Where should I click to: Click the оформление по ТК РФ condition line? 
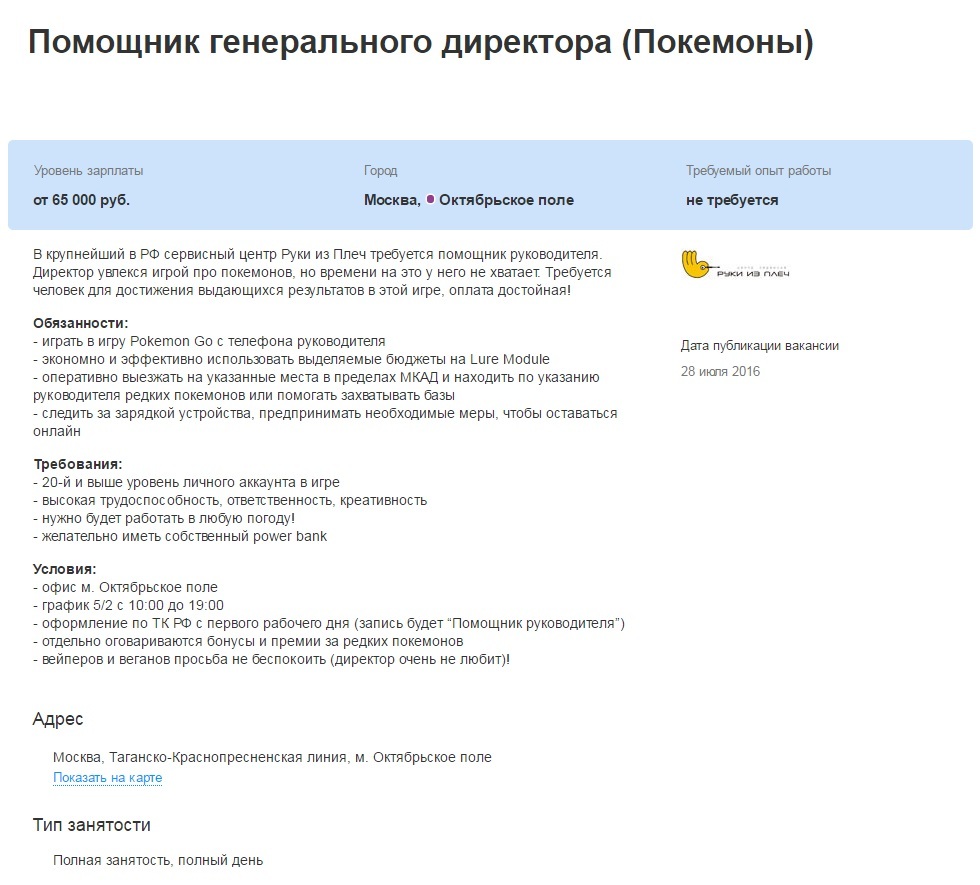coord(329,624)
